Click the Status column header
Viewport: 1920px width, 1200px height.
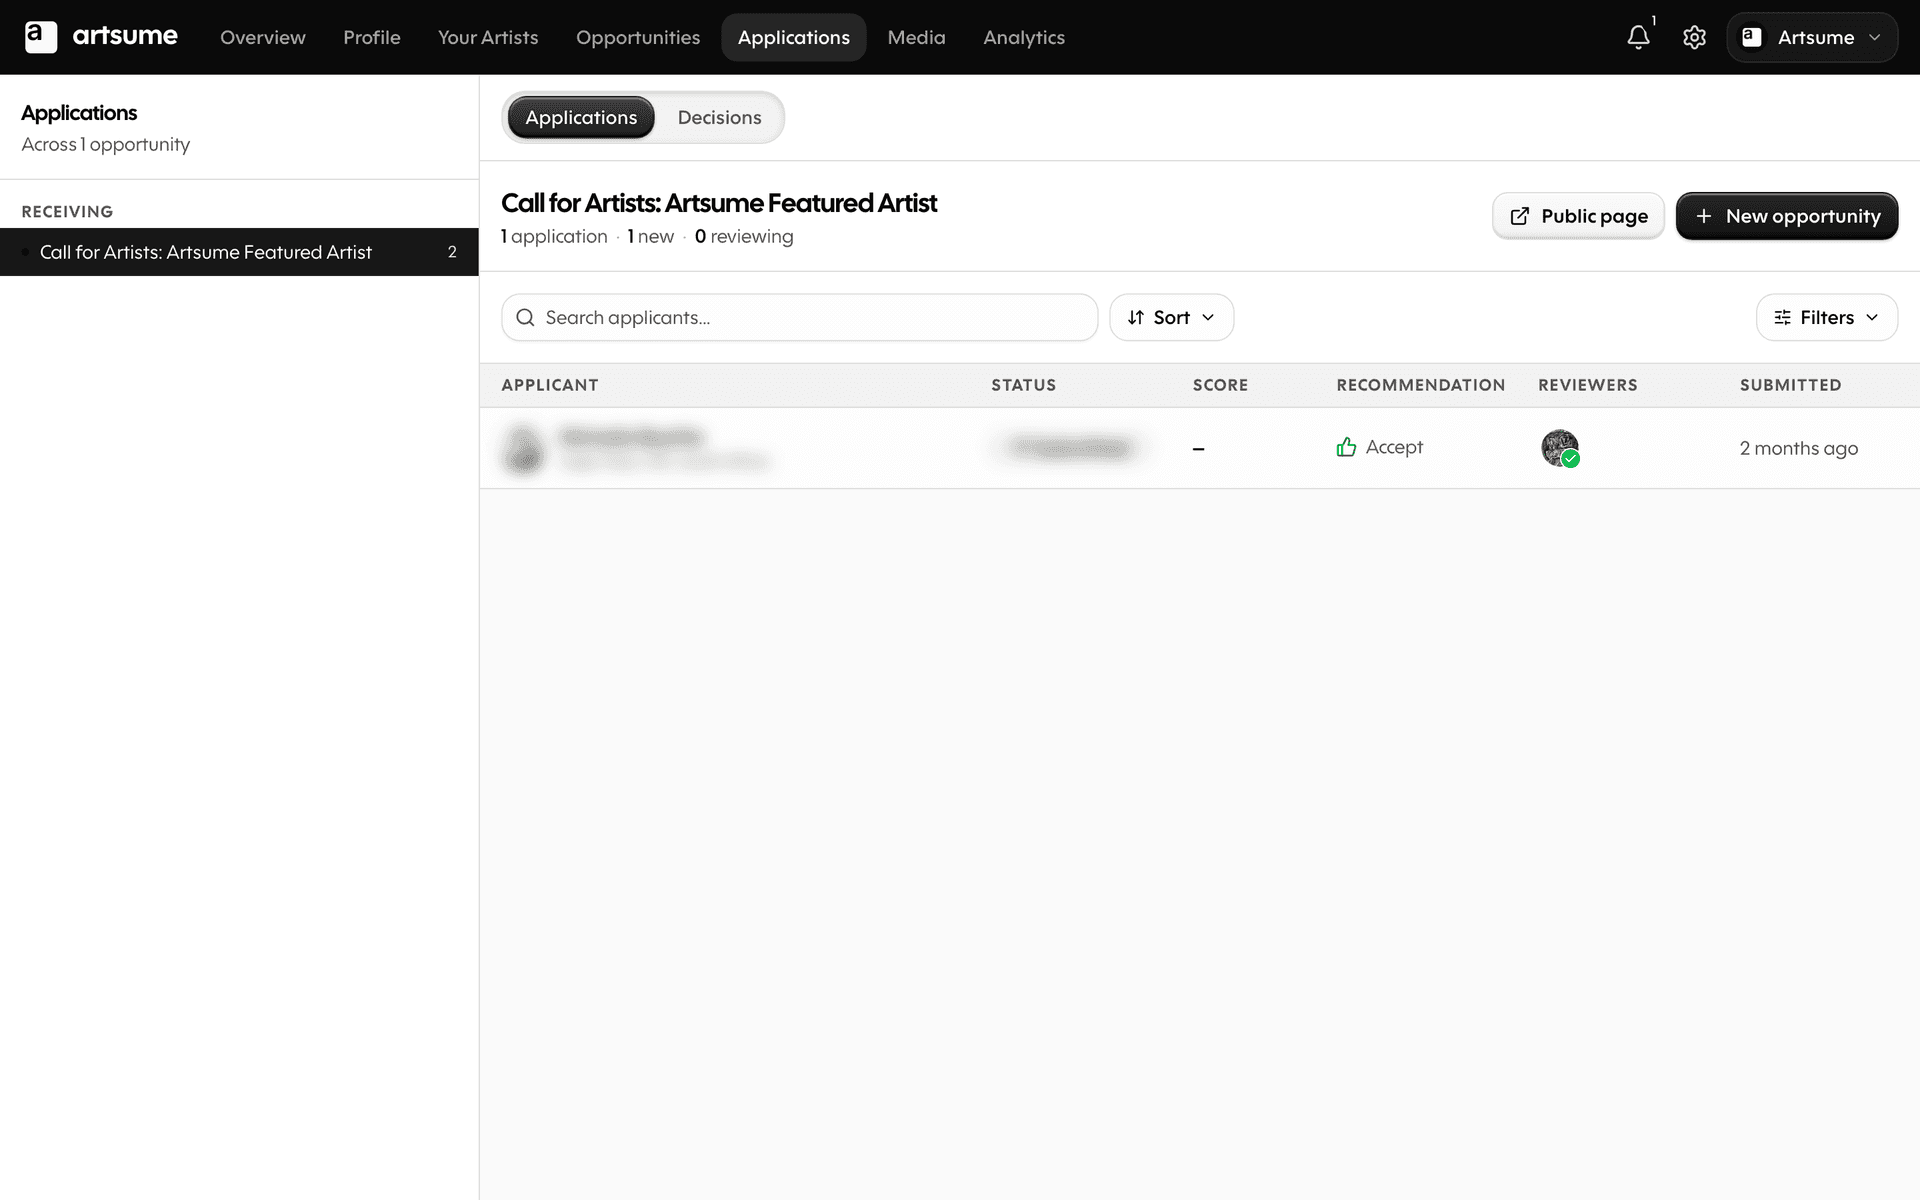click(x=1023, y=385)
